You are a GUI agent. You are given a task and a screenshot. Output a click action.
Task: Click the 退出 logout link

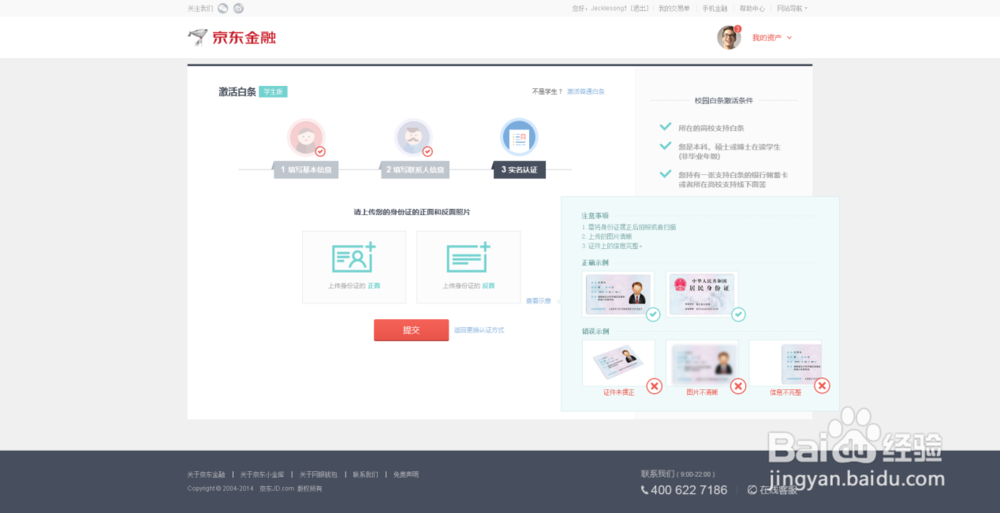tap(639, 8)
